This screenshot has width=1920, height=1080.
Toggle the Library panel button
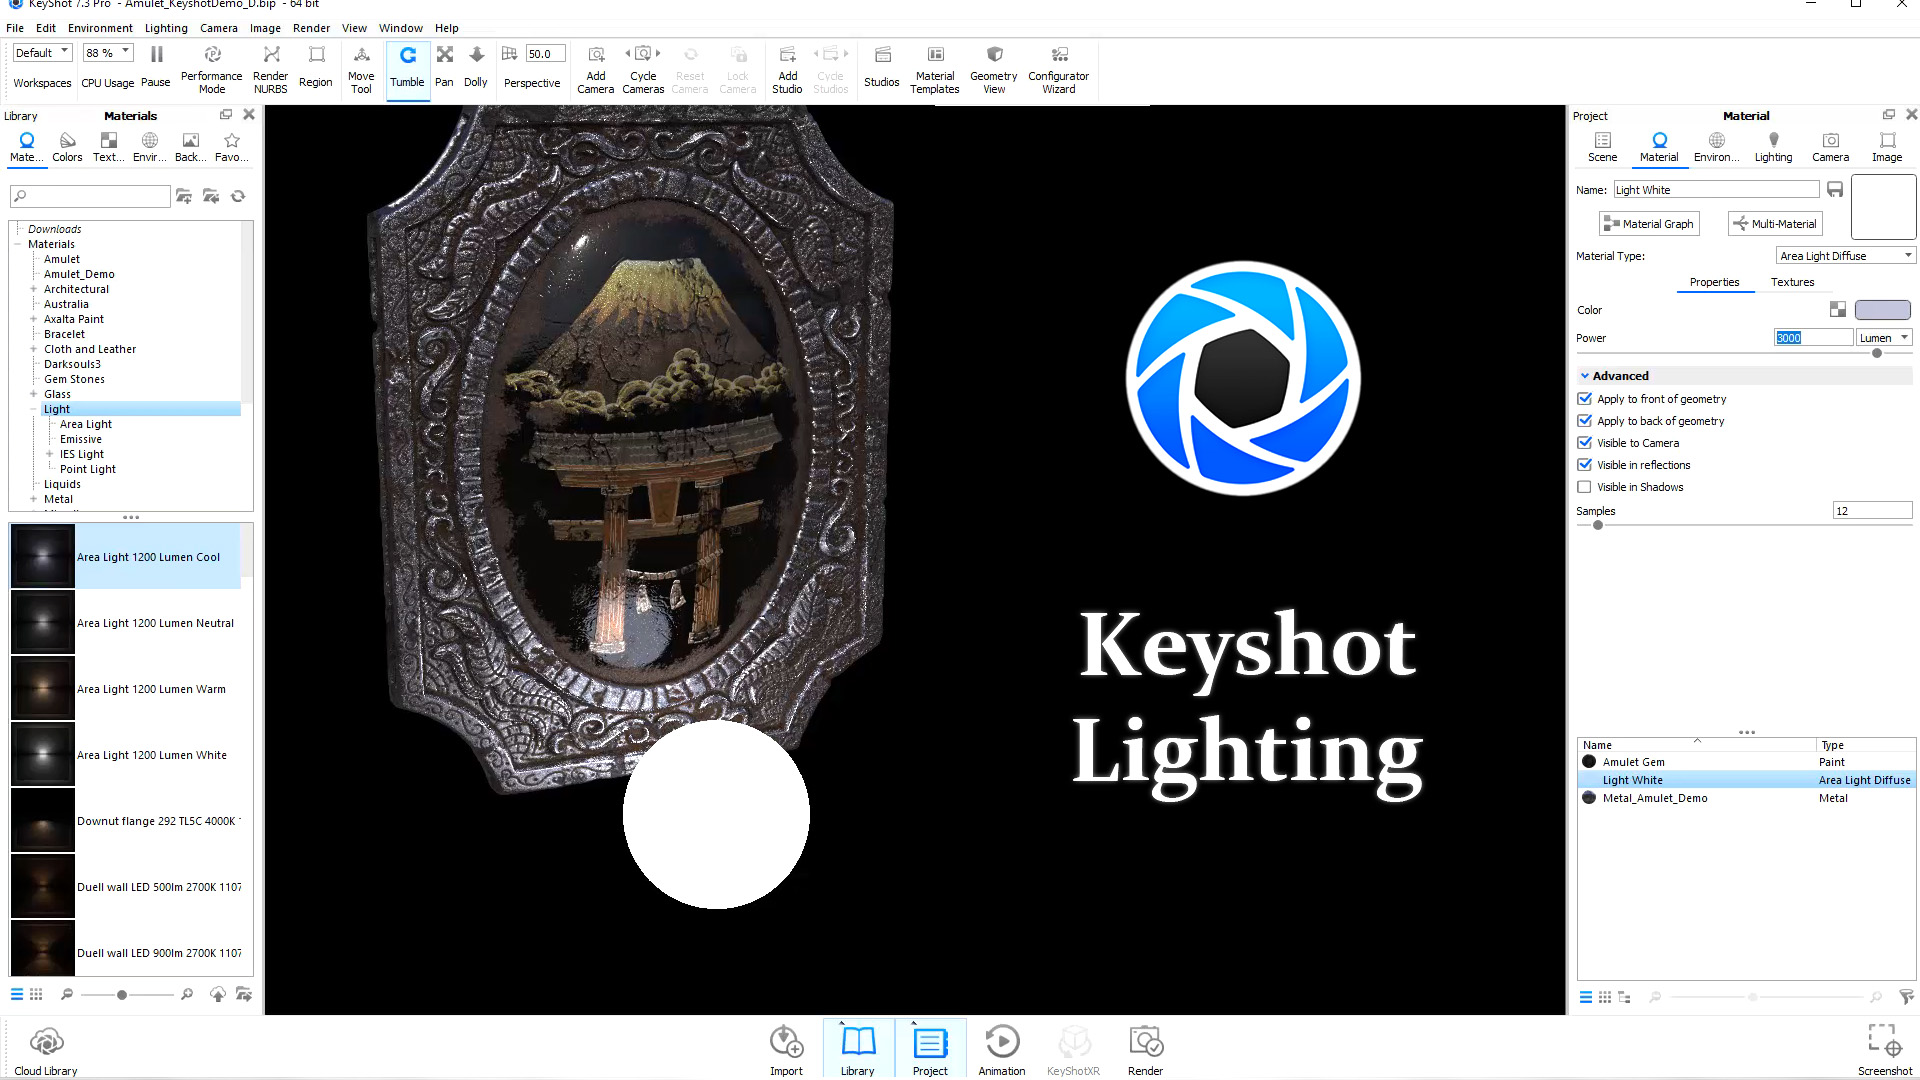tap(858, 1050)
